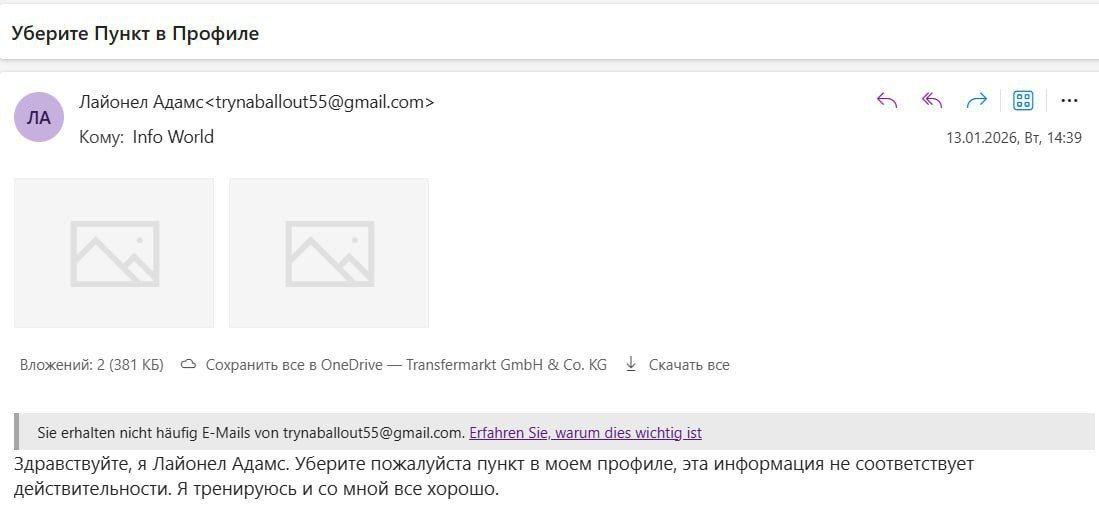Viewport: 1099px width, 529px height.
Task: Click the 'Вложений: 2 (381 КБ)' label
Action: pos(92,365)
